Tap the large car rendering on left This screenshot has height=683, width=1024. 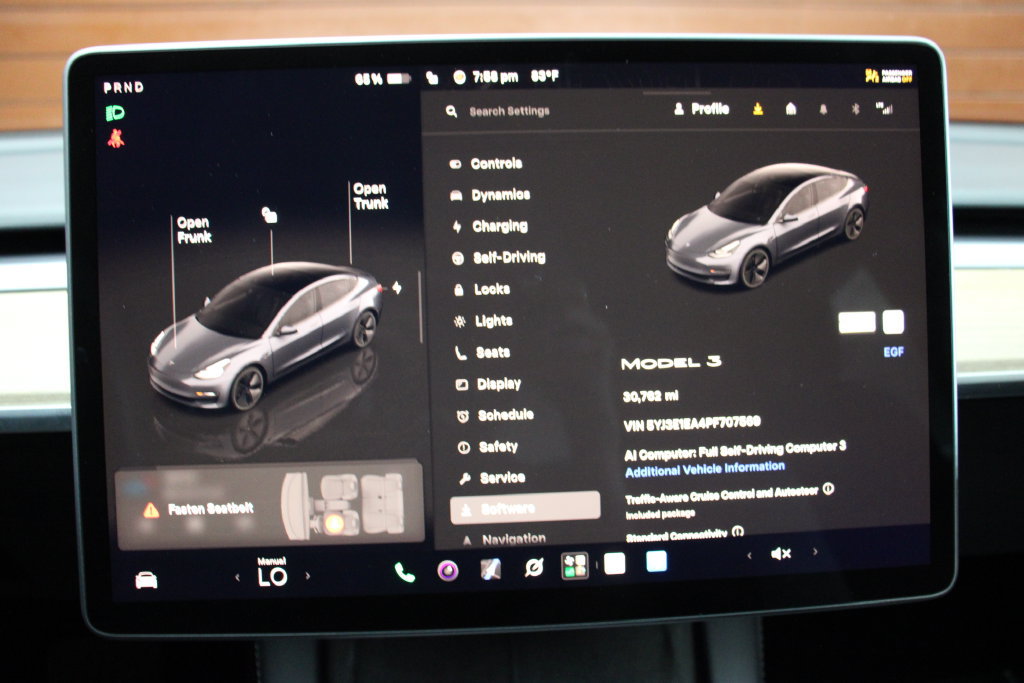click(264, 335)
